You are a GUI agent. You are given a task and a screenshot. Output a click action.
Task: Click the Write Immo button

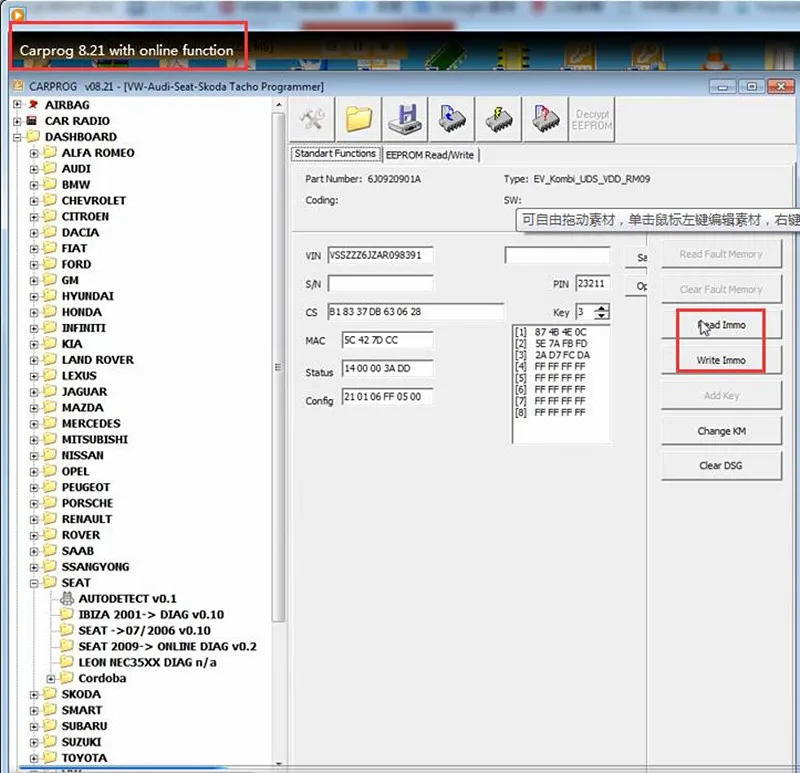pos(721,360)
